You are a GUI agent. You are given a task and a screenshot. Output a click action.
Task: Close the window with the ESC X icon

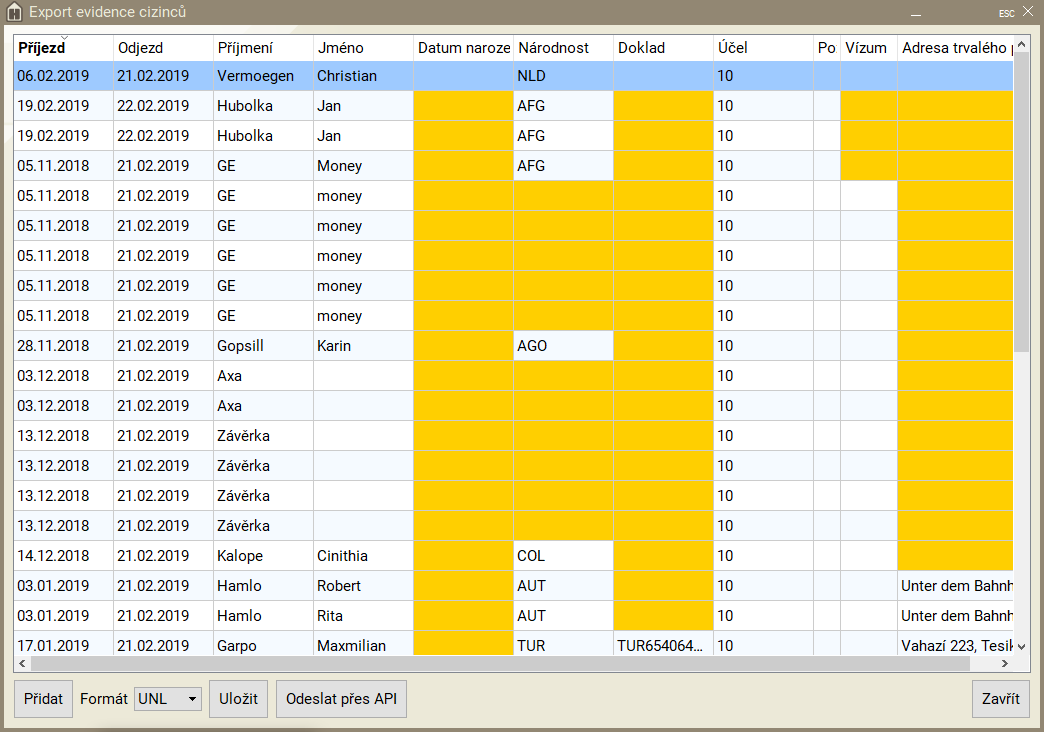1027,12
